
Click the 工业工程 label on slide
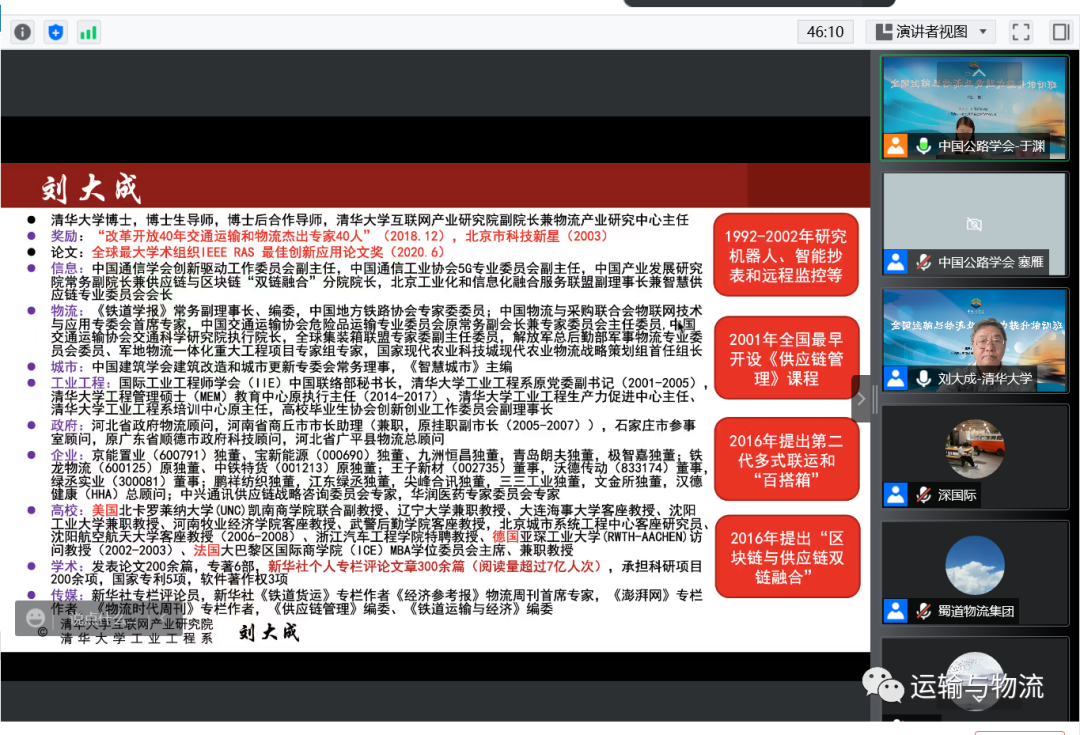(x=80, y=383)
